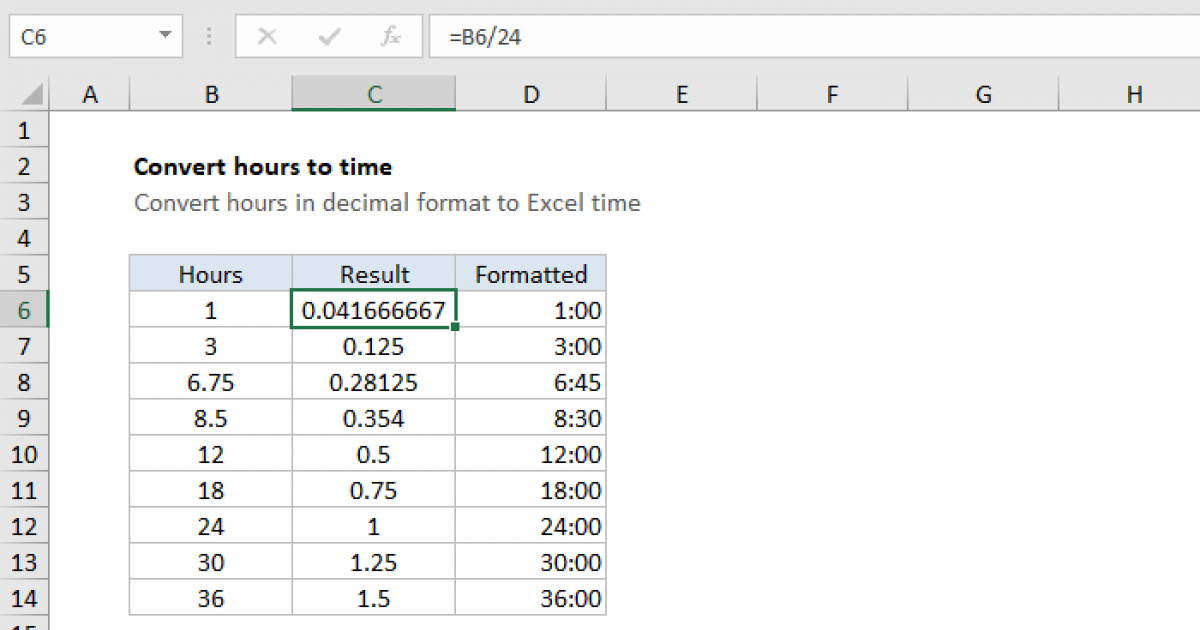Select column C header

pyautogui.click(x=373, y=93)
